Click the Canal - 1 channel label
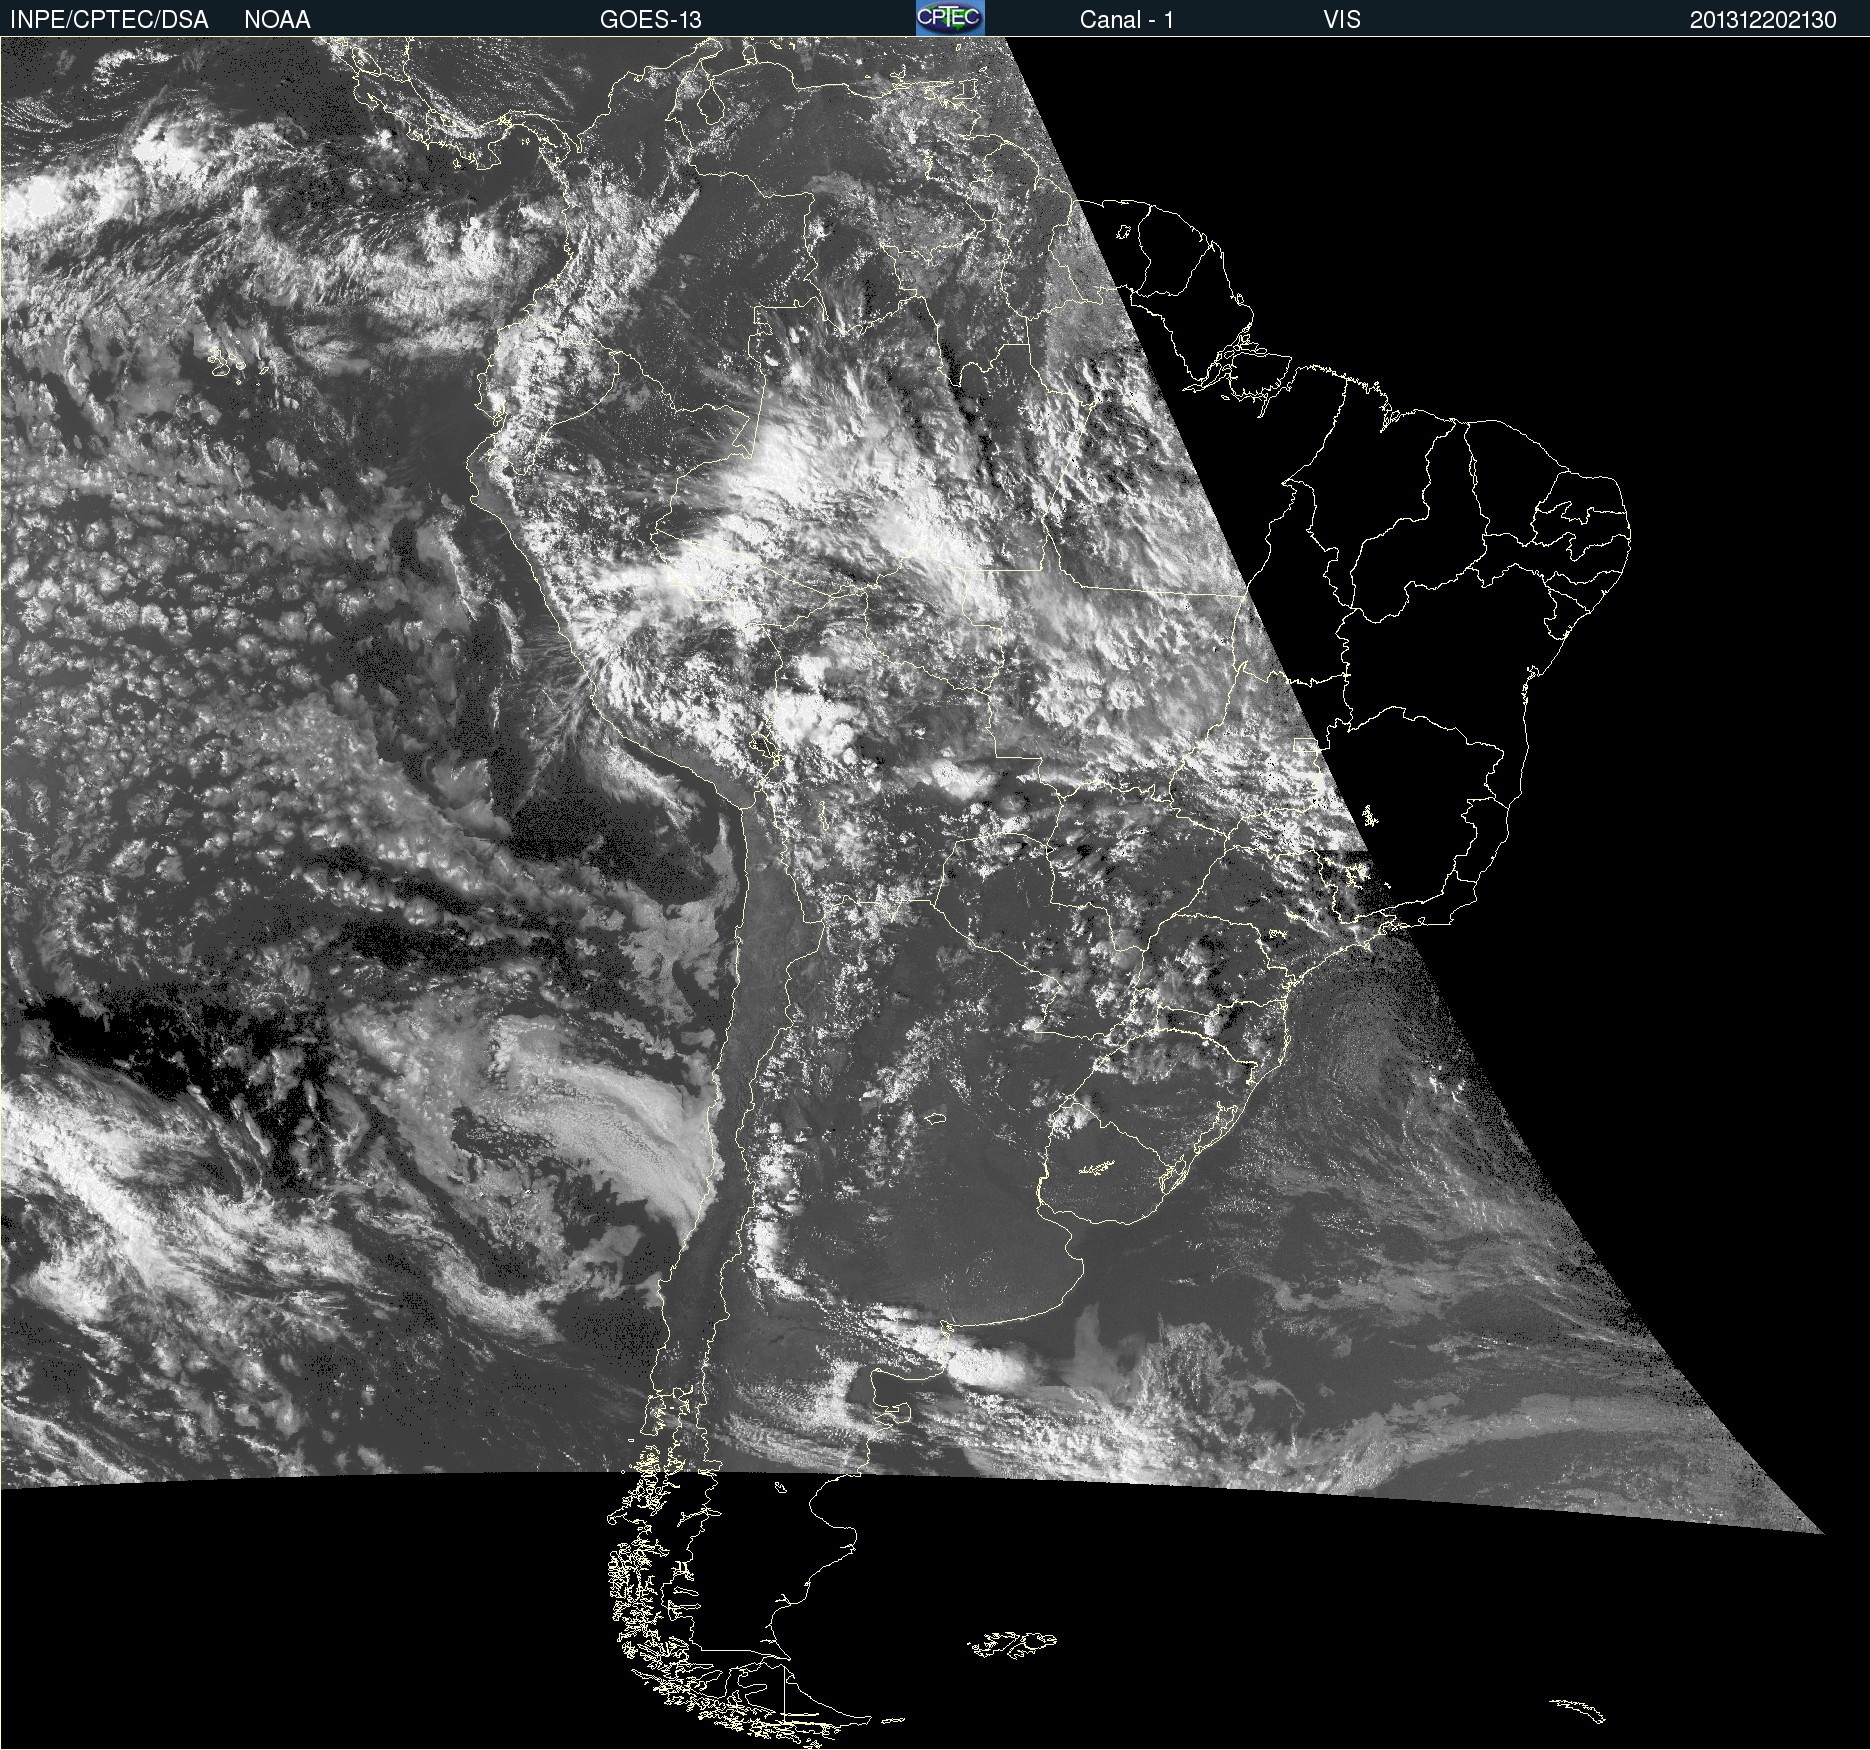 (1126, 19)
